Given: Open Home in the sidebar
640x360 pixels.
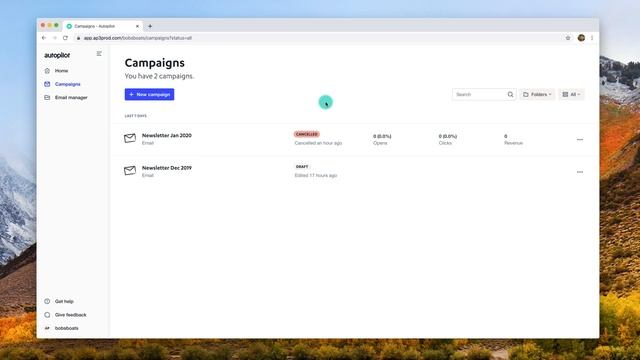Looking at the screenshot, I should [62, 71].
